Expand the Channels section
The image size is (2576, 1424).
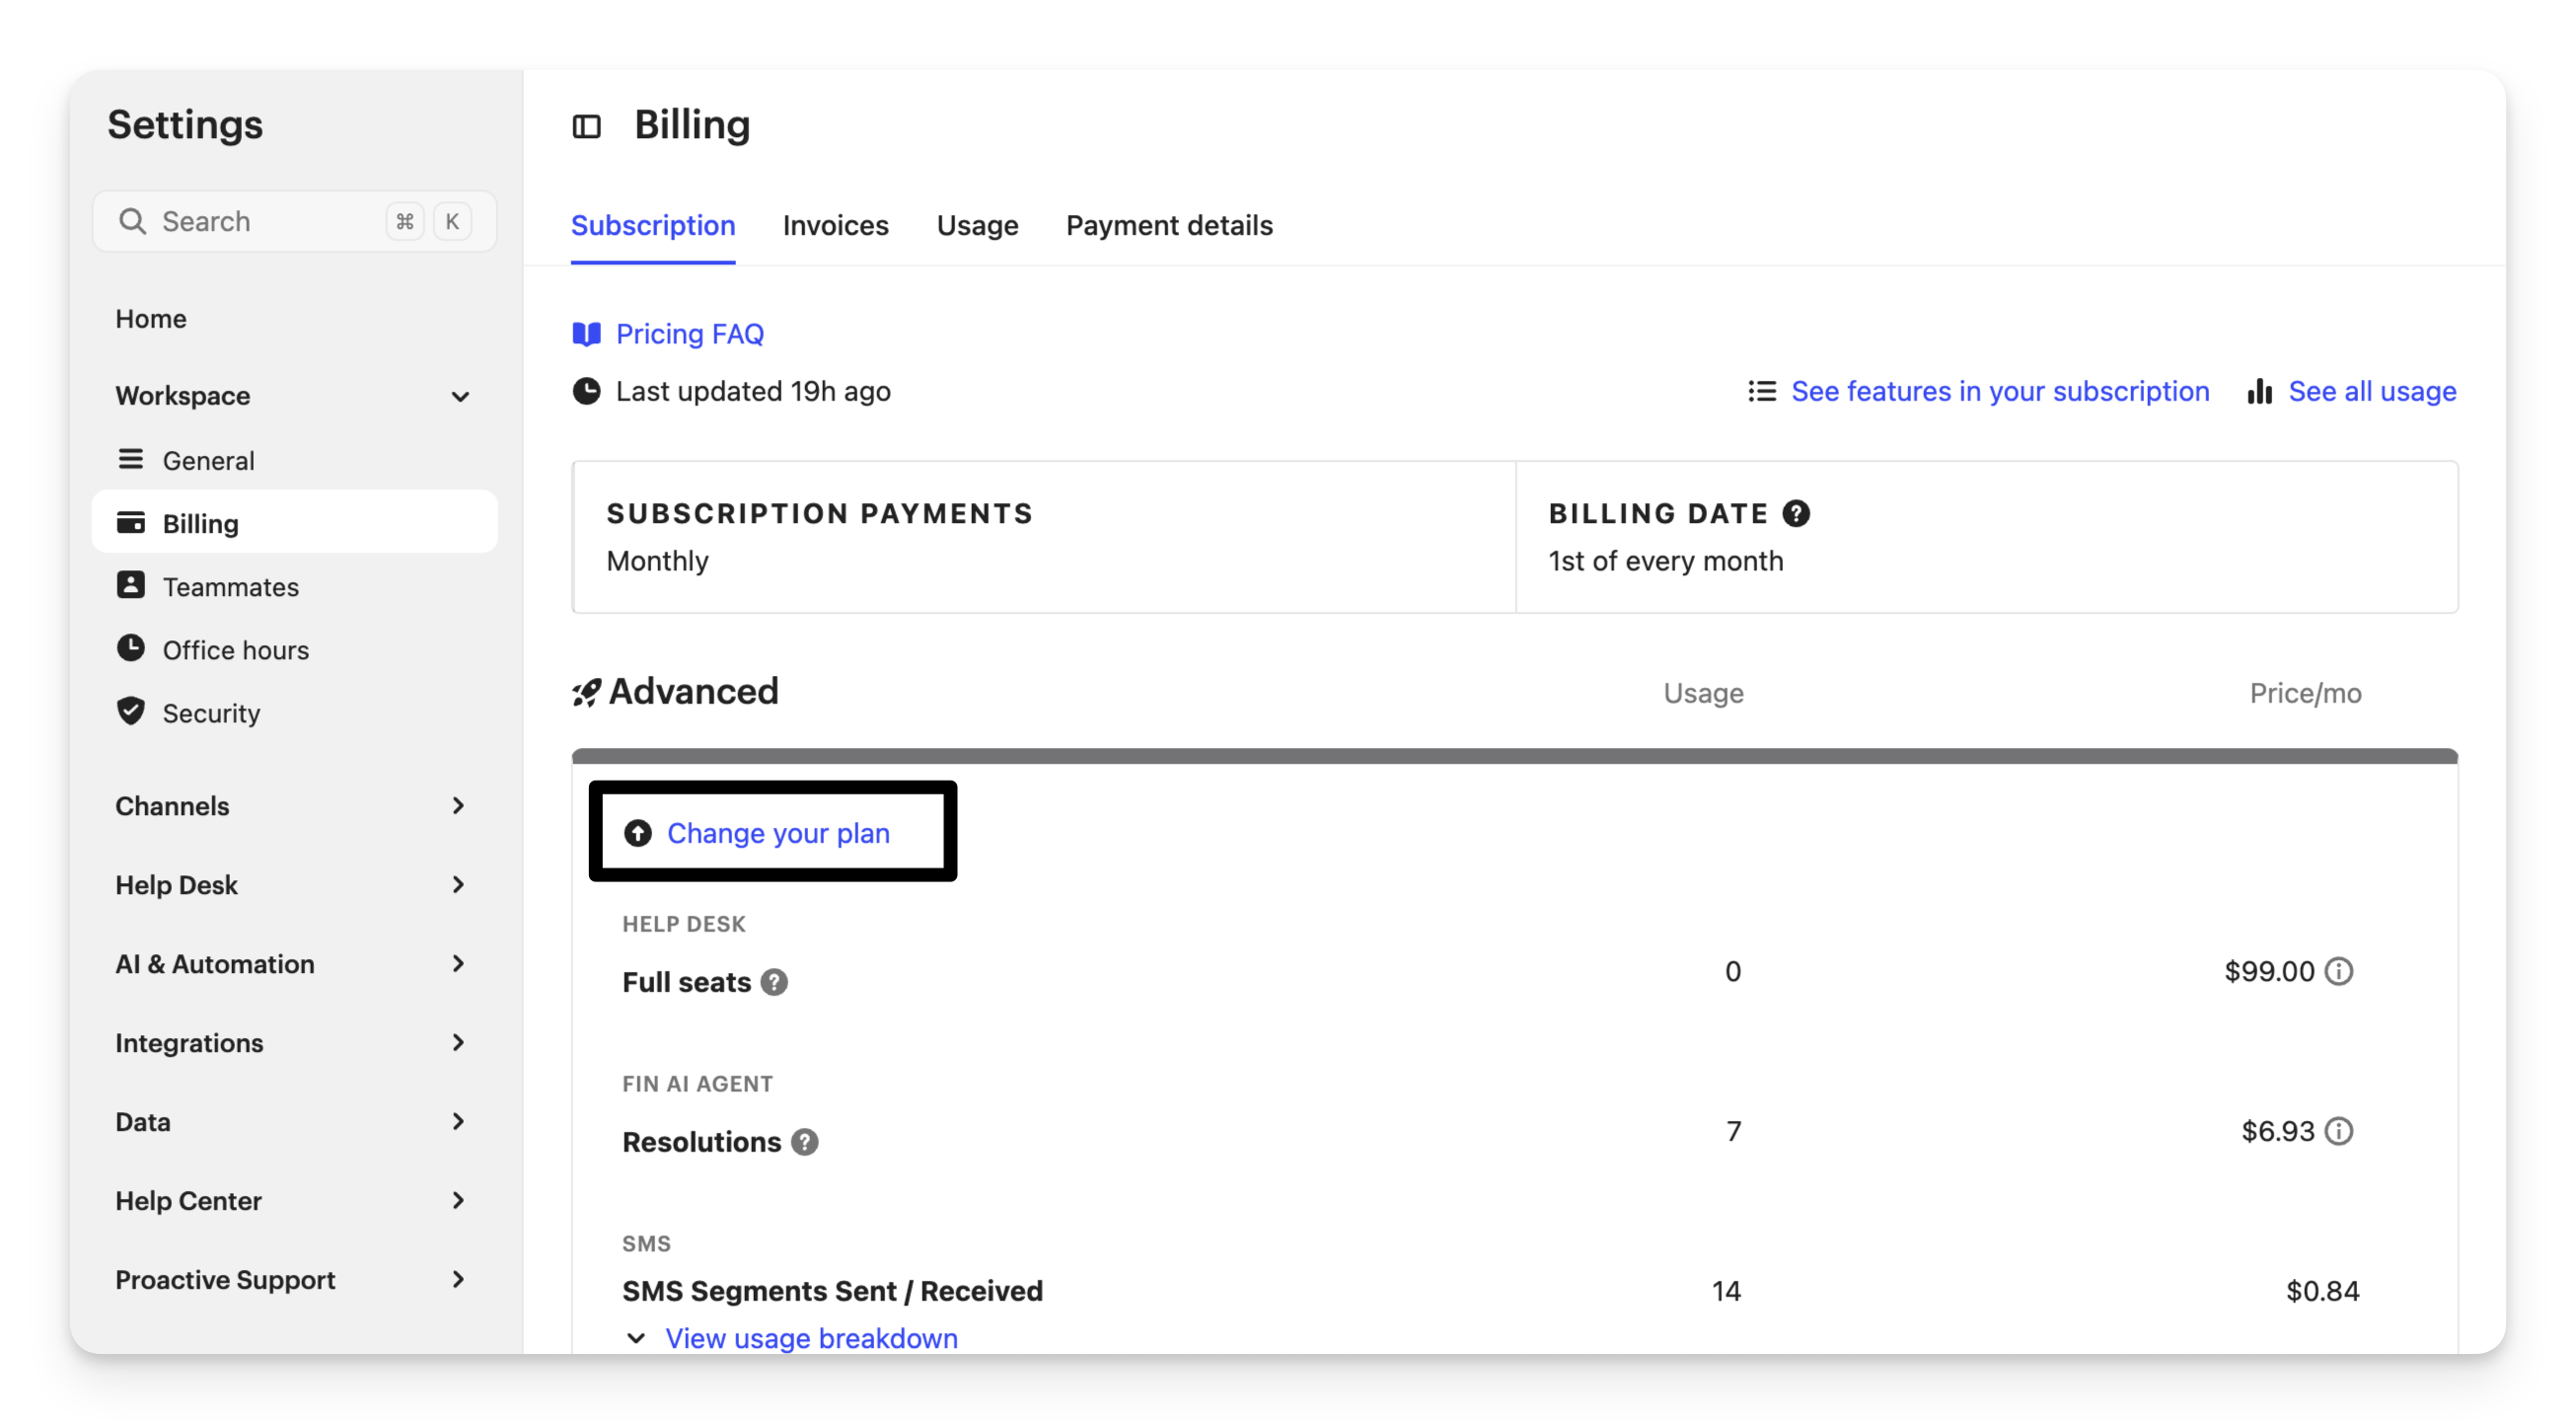(x=458, y=806)
